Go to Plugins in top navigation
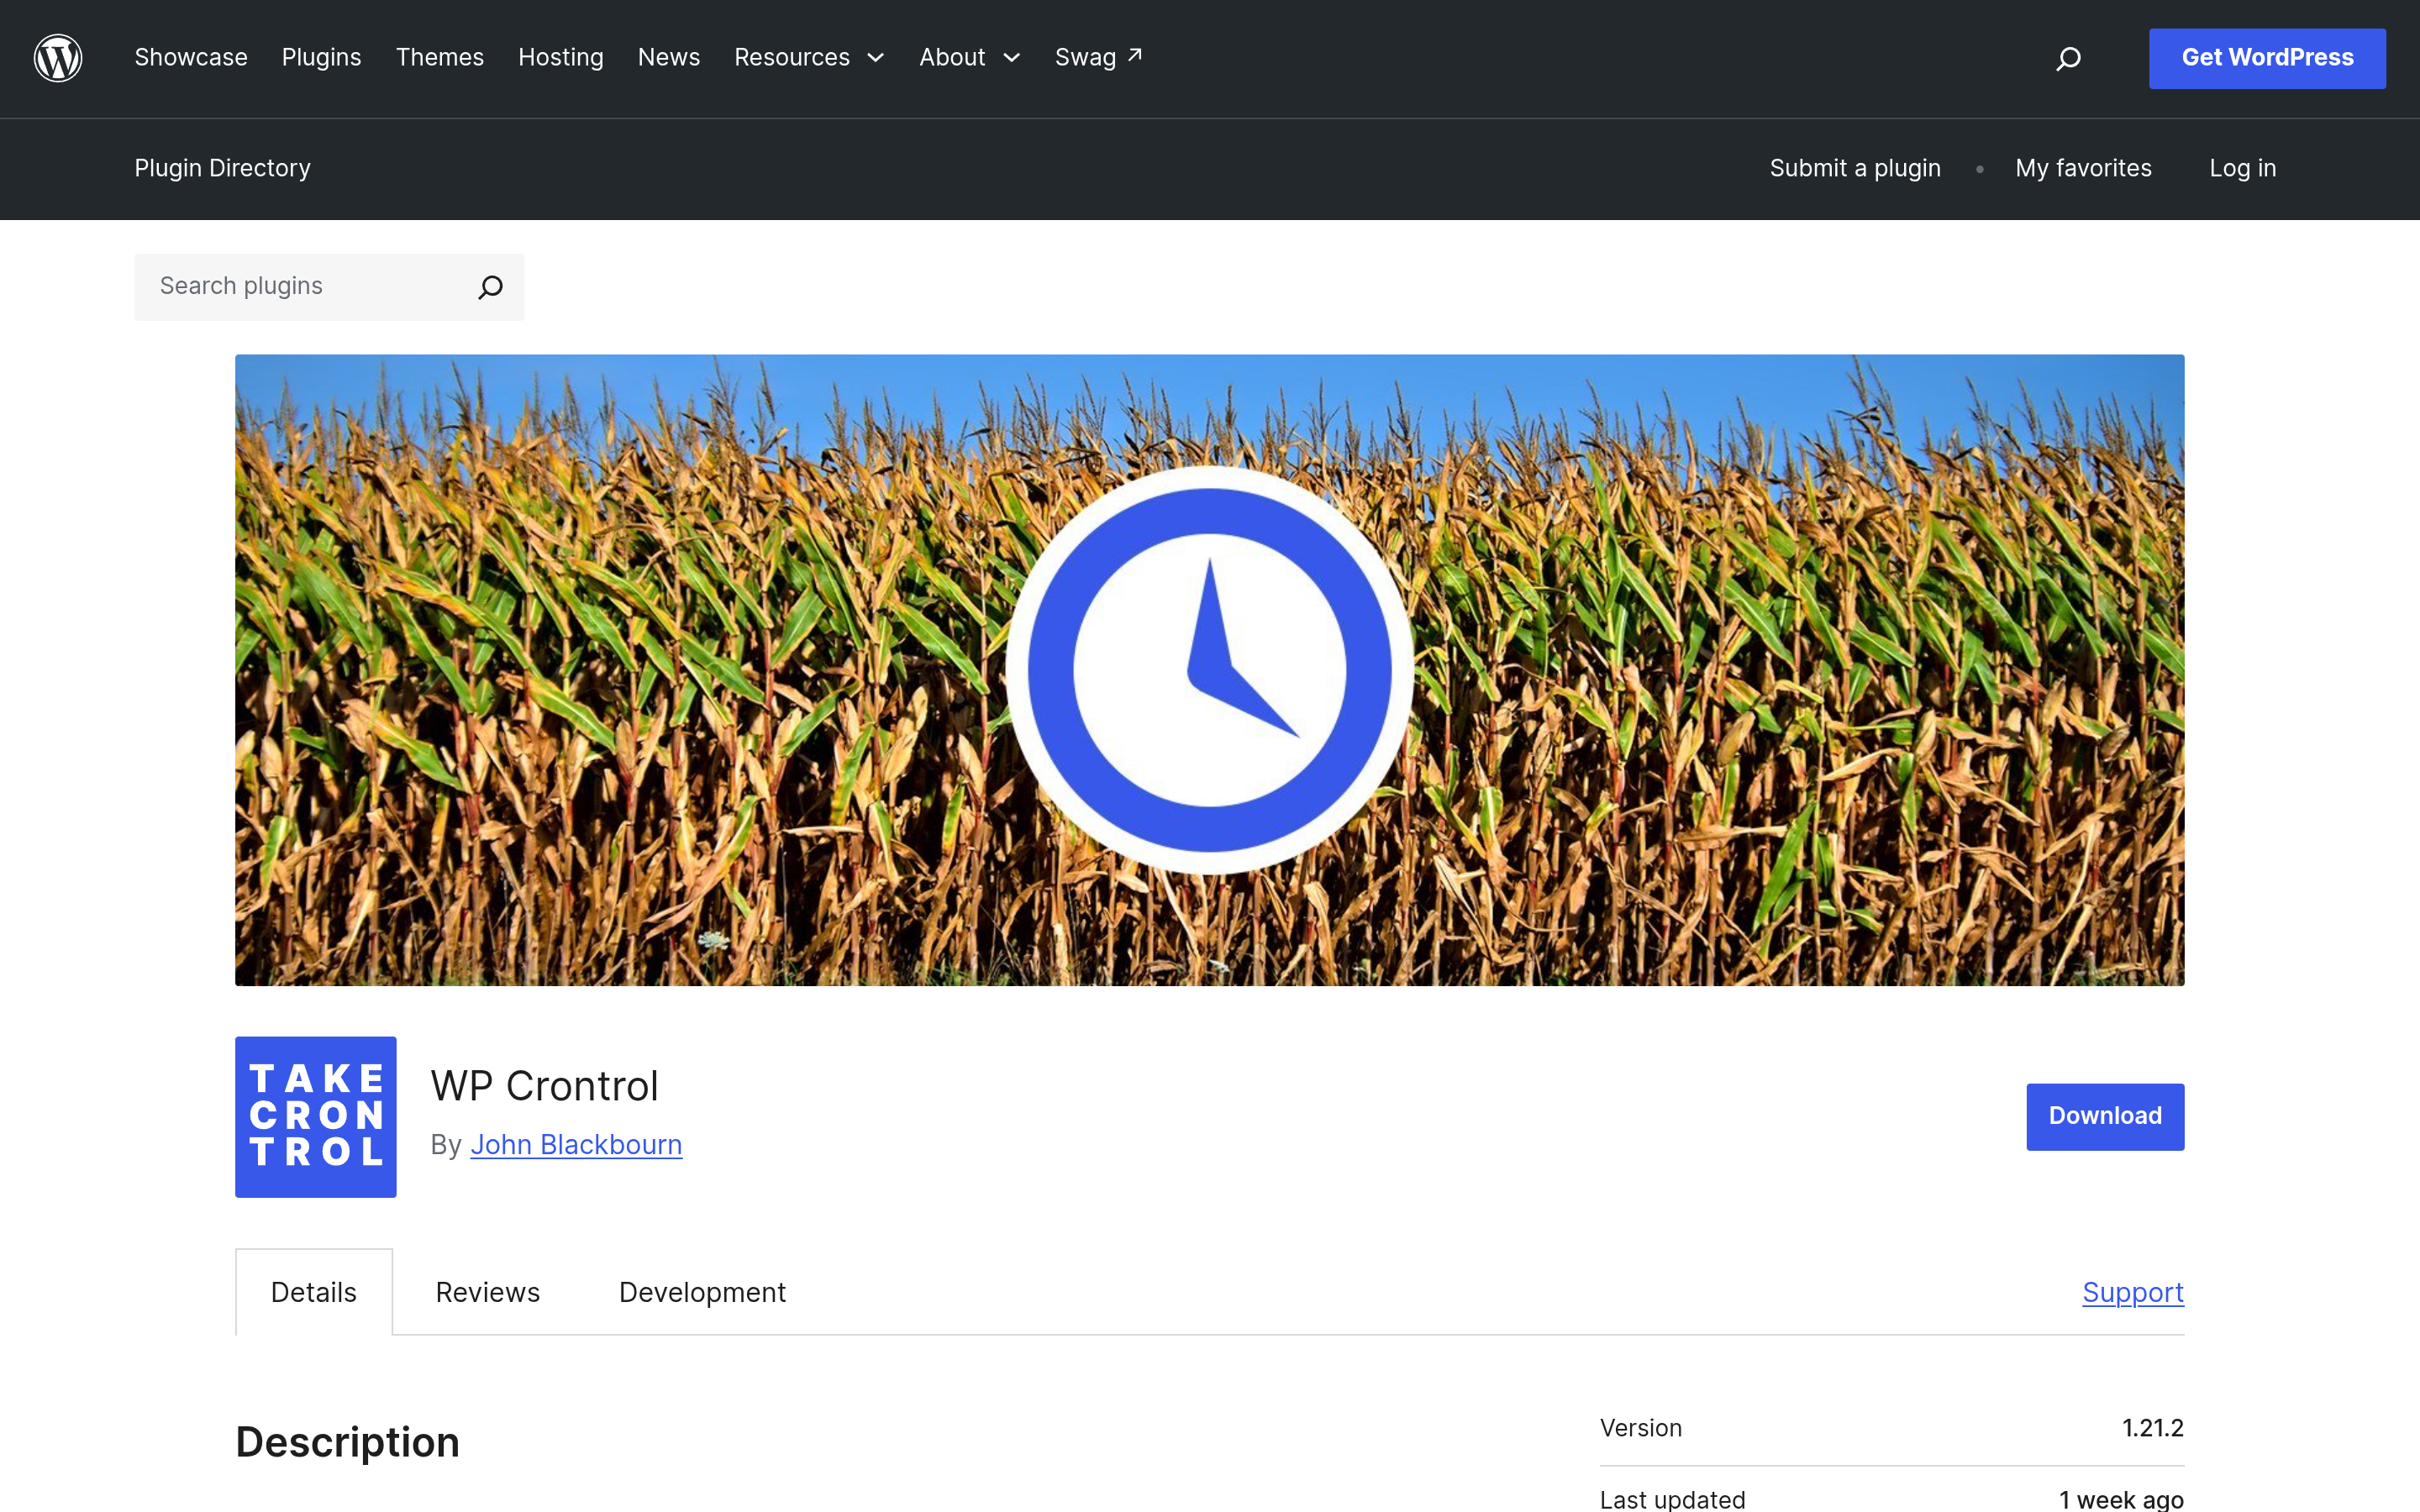2420x1512 pixels. pos(321,57)
